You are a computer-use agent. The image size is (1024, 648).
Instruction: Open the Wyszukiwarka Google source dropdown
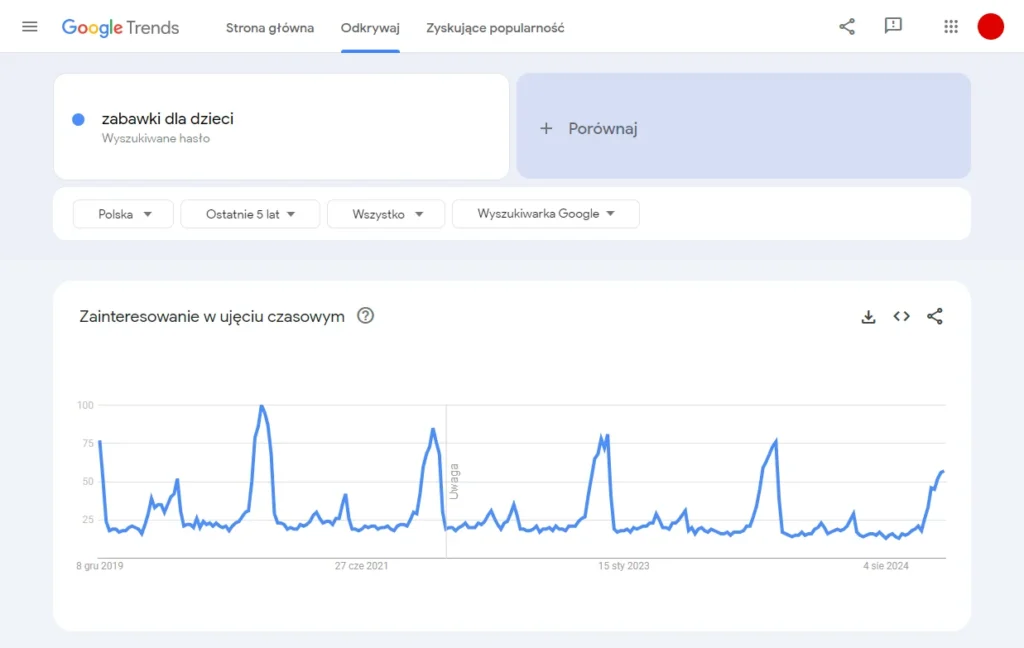click(545, 213)
